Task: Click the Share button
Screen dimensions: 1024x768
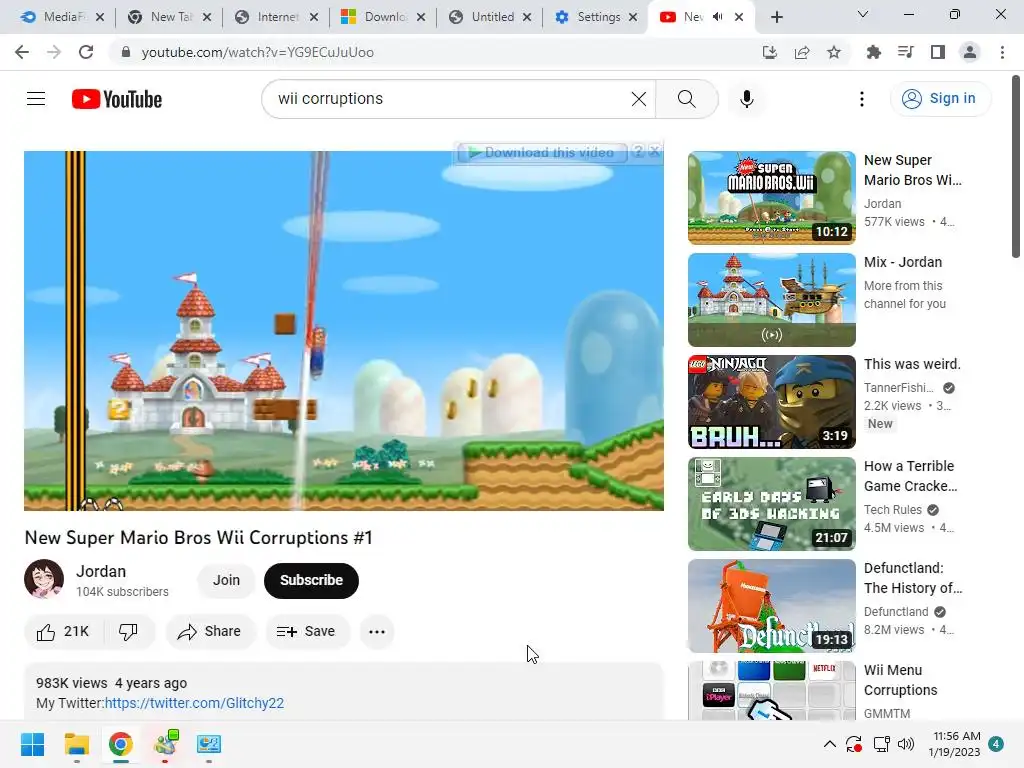Action: coord(210,632)
